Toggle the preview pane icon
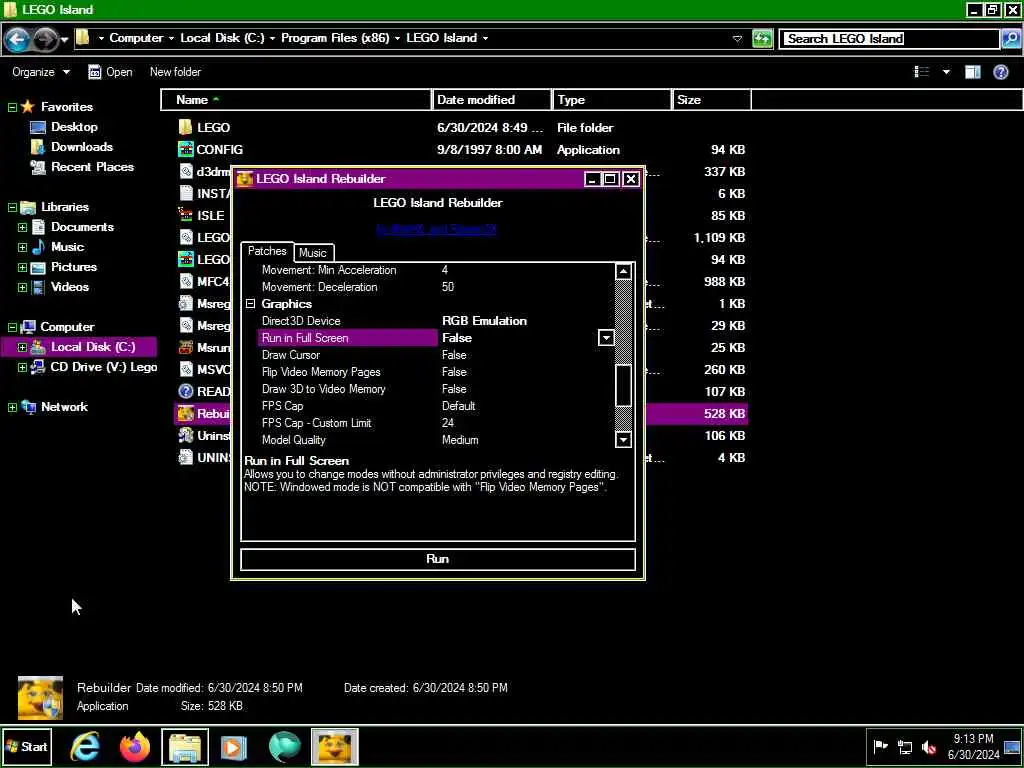Screen dimensions: 1024x768 (972, 72)
